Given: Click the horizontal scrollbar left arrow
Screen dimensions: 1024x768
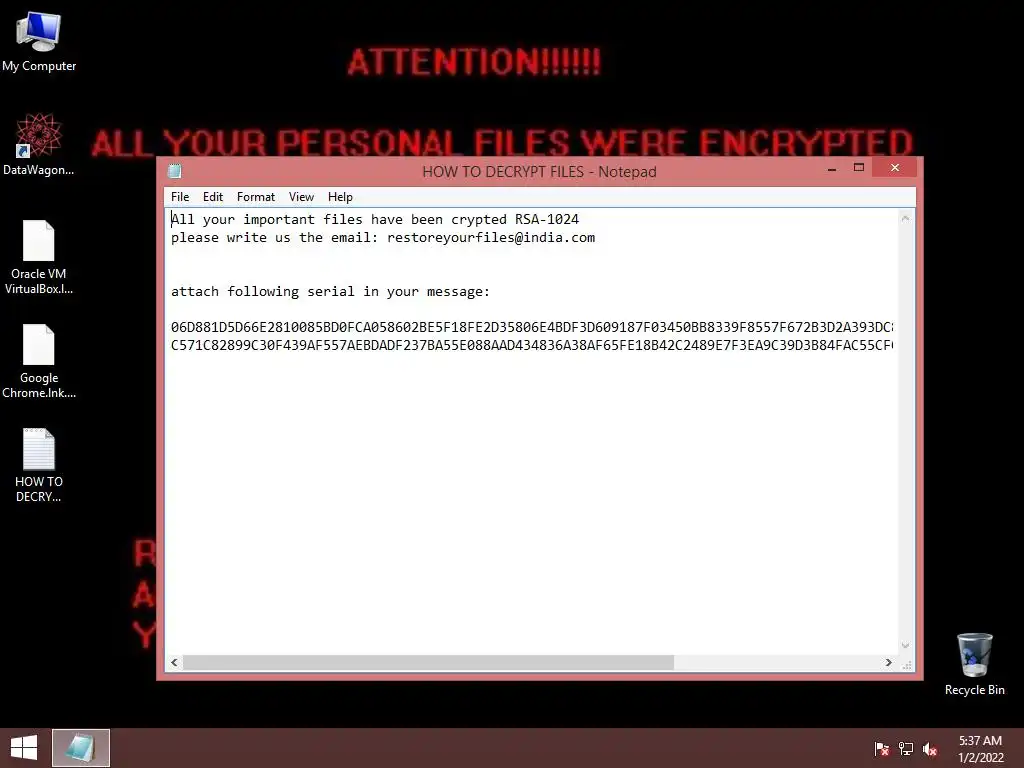Looking at the screenshot, I should [174, 662].
